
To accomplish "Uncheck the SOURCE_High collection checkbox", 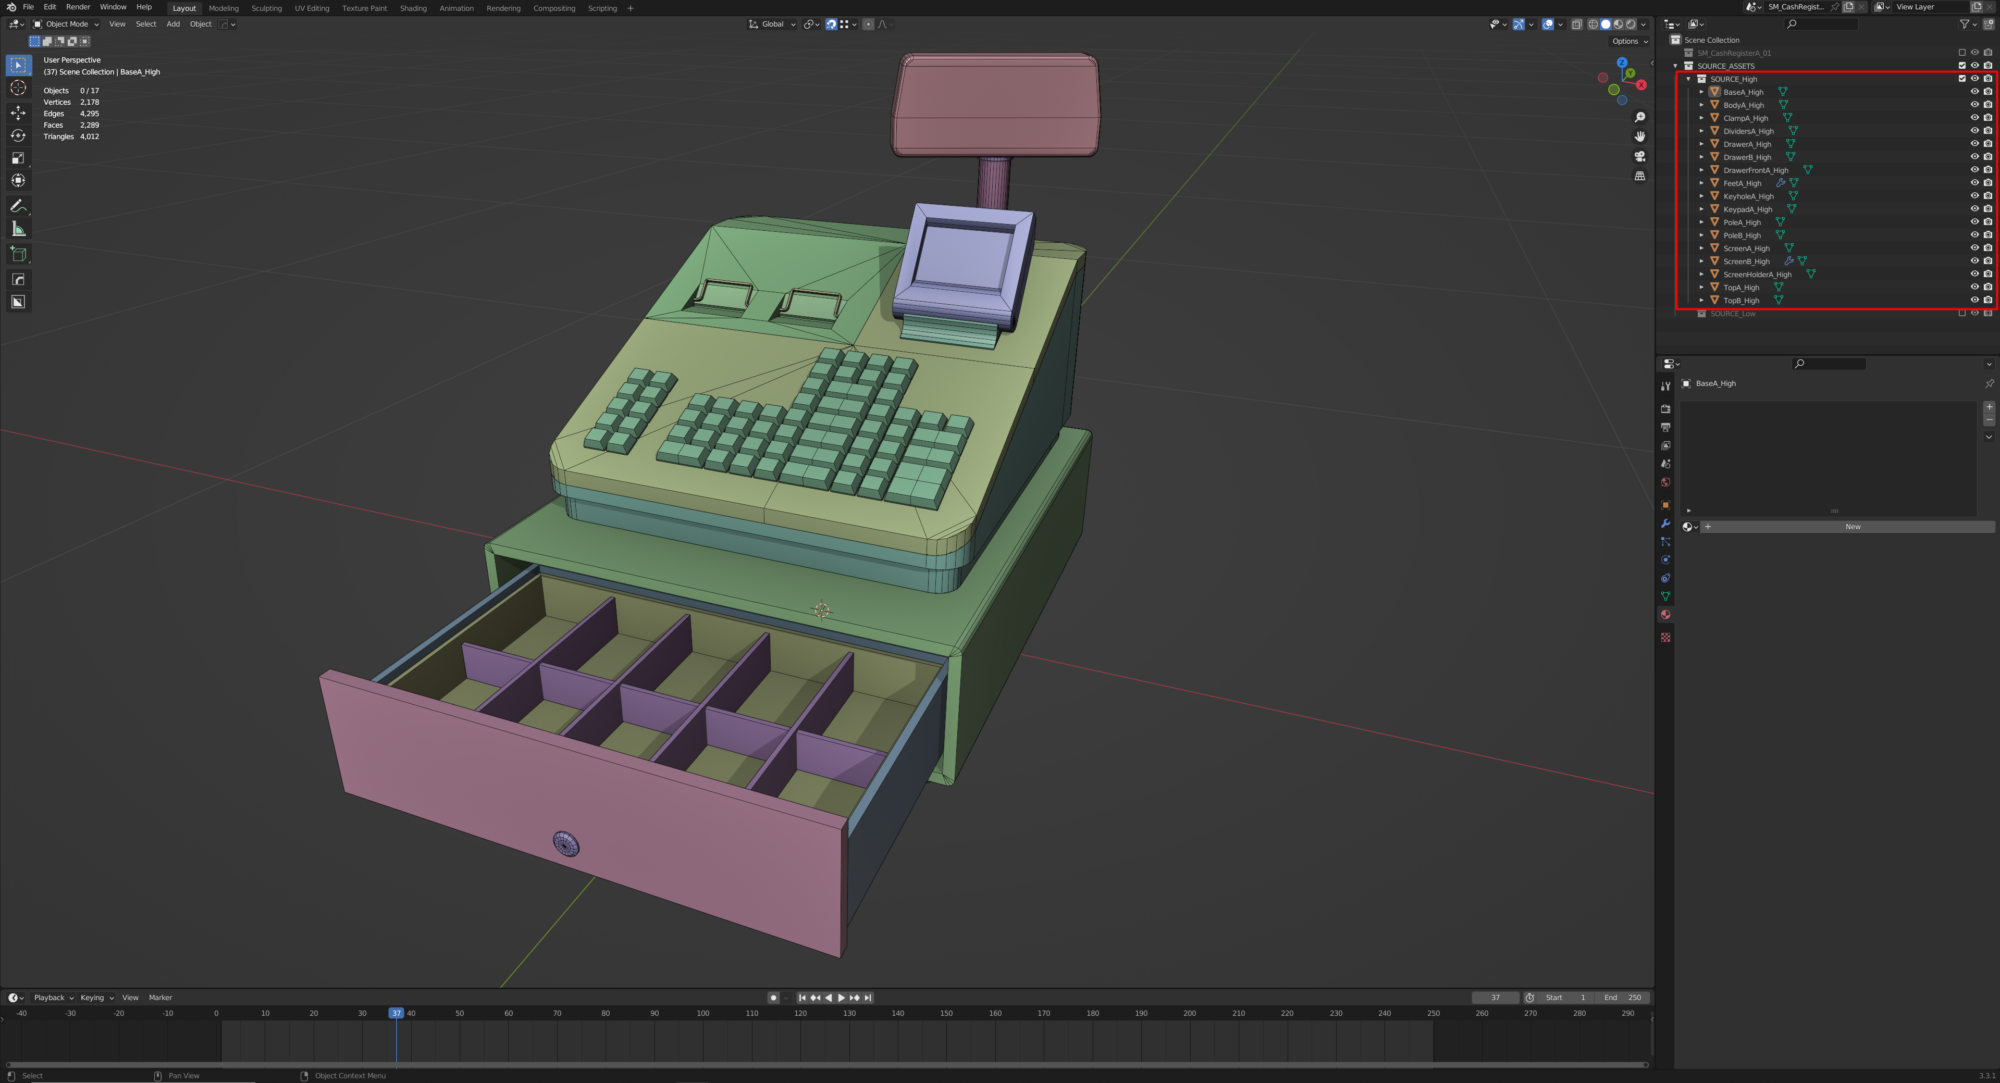I will 1961,79.
